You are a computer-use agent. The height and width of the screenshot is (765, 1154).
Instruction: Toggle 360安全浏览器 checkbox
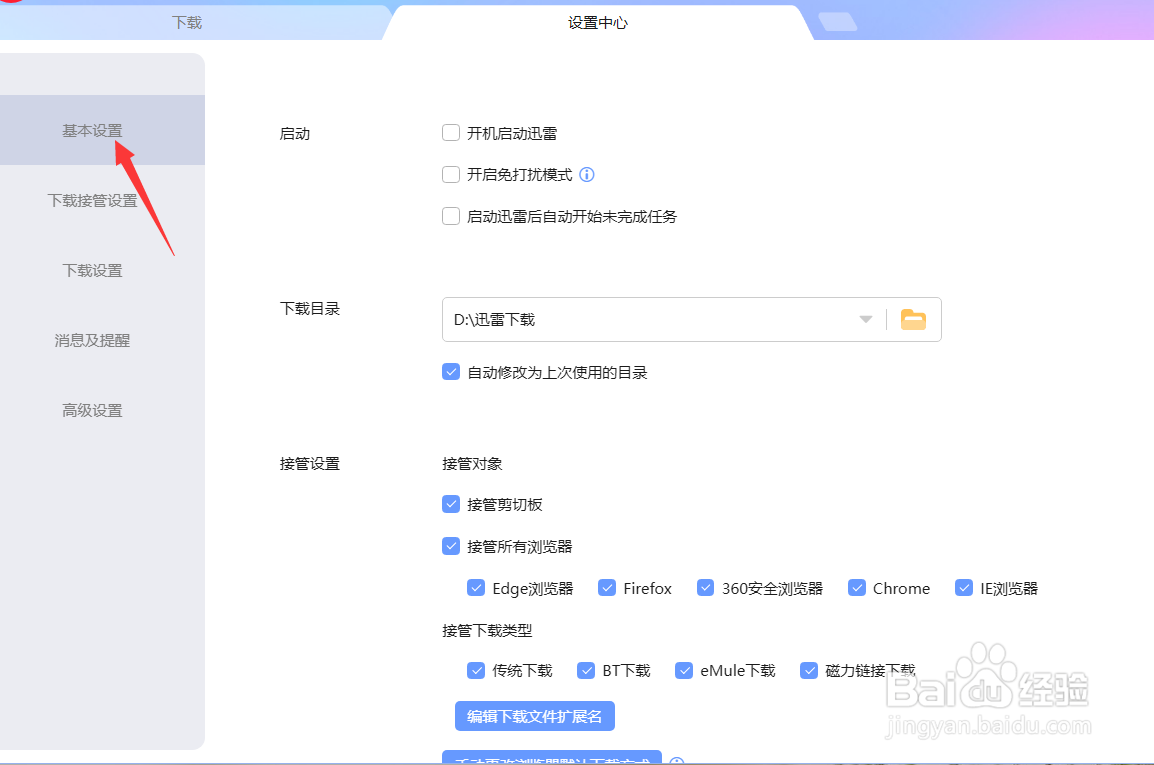(706, 588)
